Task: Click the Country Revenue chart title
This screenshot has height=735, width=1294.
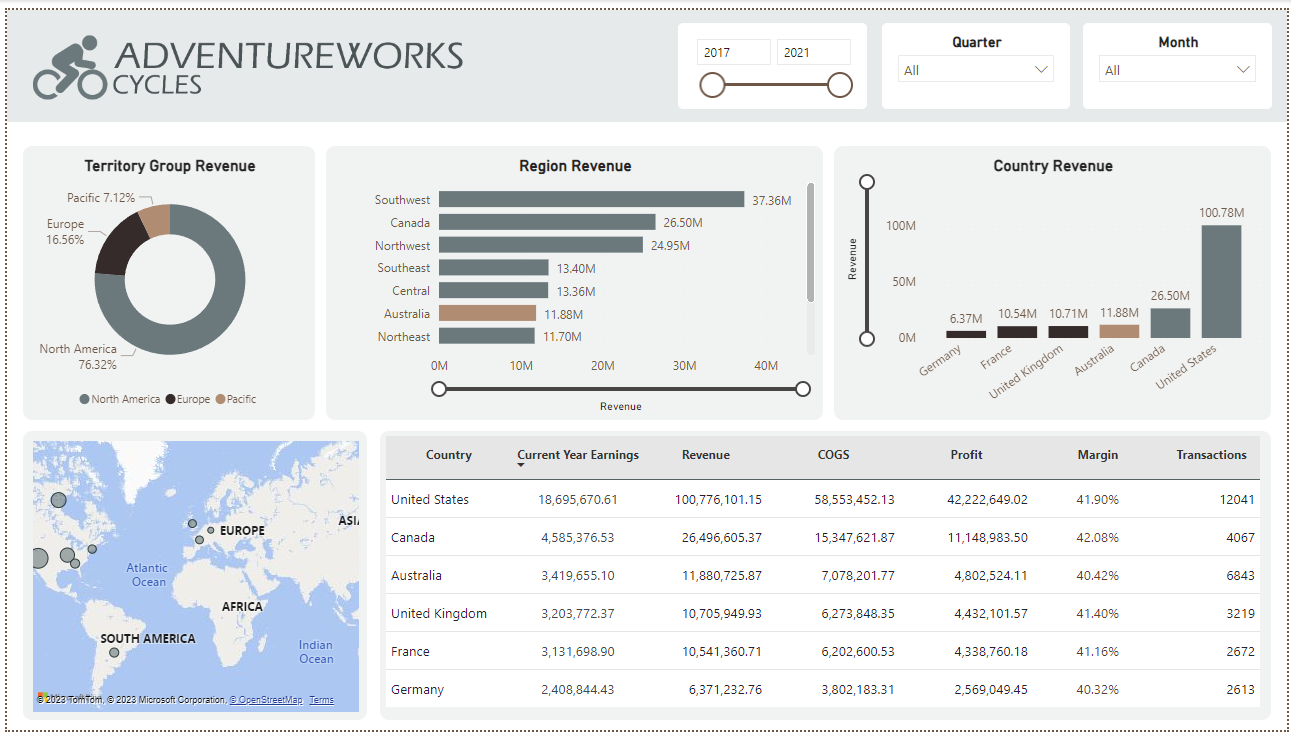Action: (1053, 166)
